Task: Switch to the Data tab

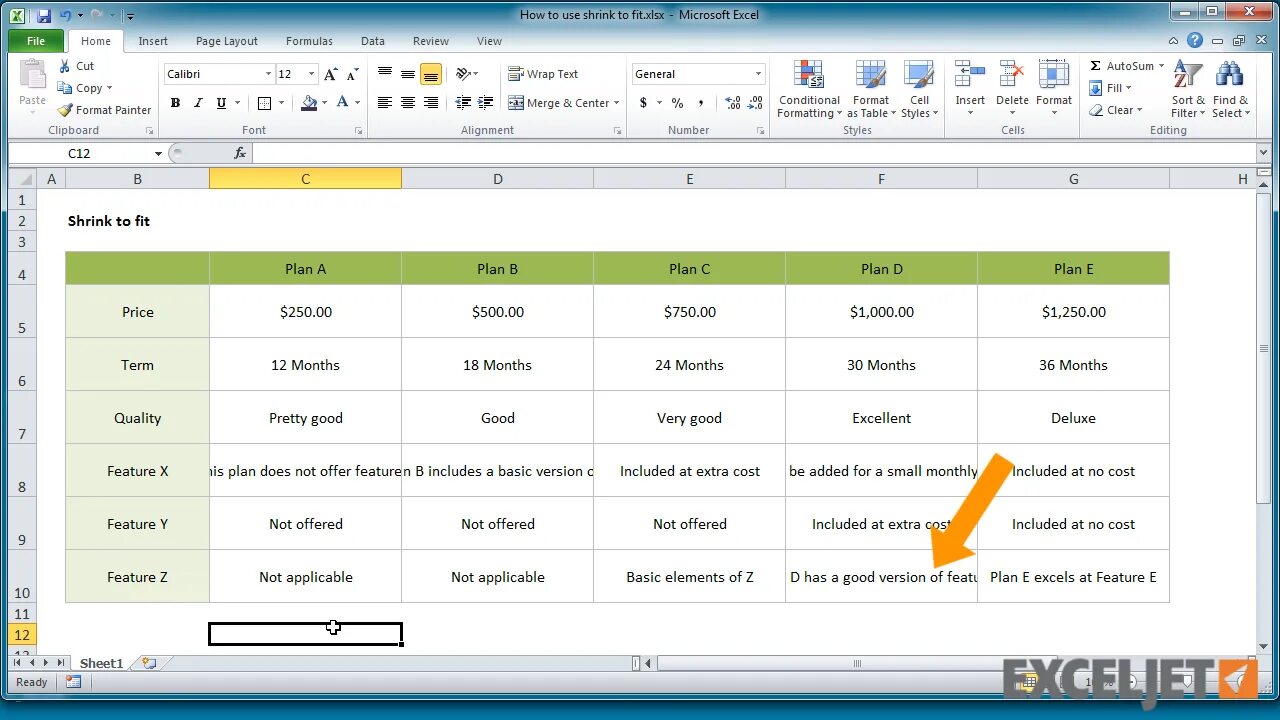Action: tap(373, 41)
